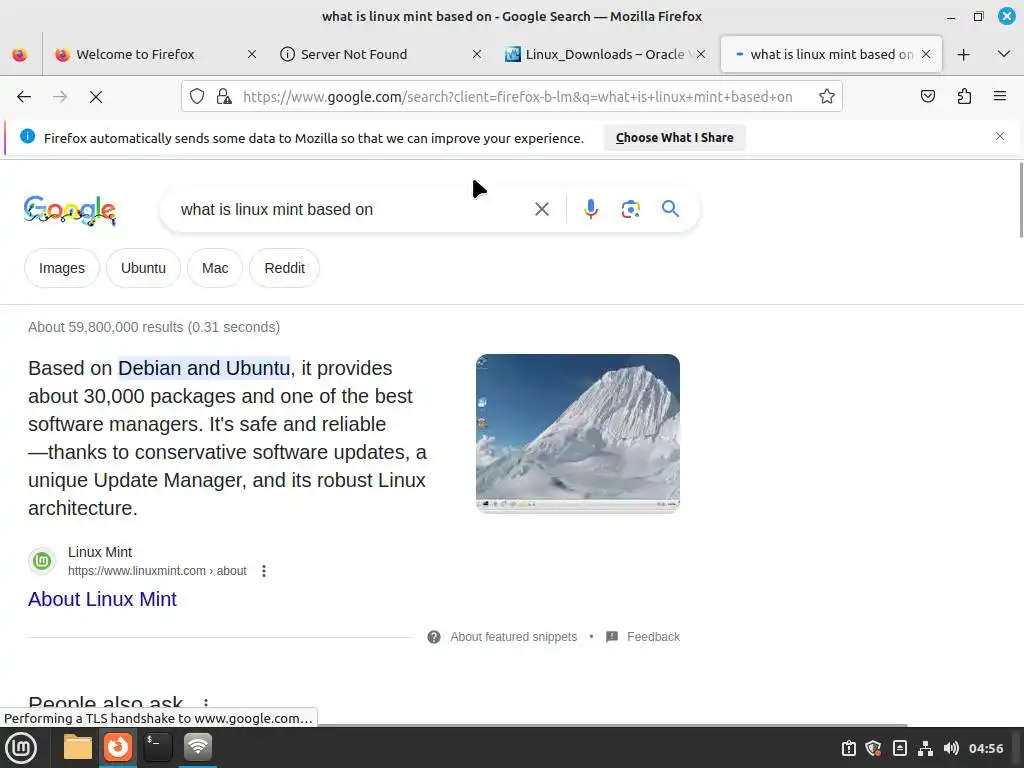The image size is (1024, 768).
Task: Click the Google logo
Action: (x=70, y=210)
